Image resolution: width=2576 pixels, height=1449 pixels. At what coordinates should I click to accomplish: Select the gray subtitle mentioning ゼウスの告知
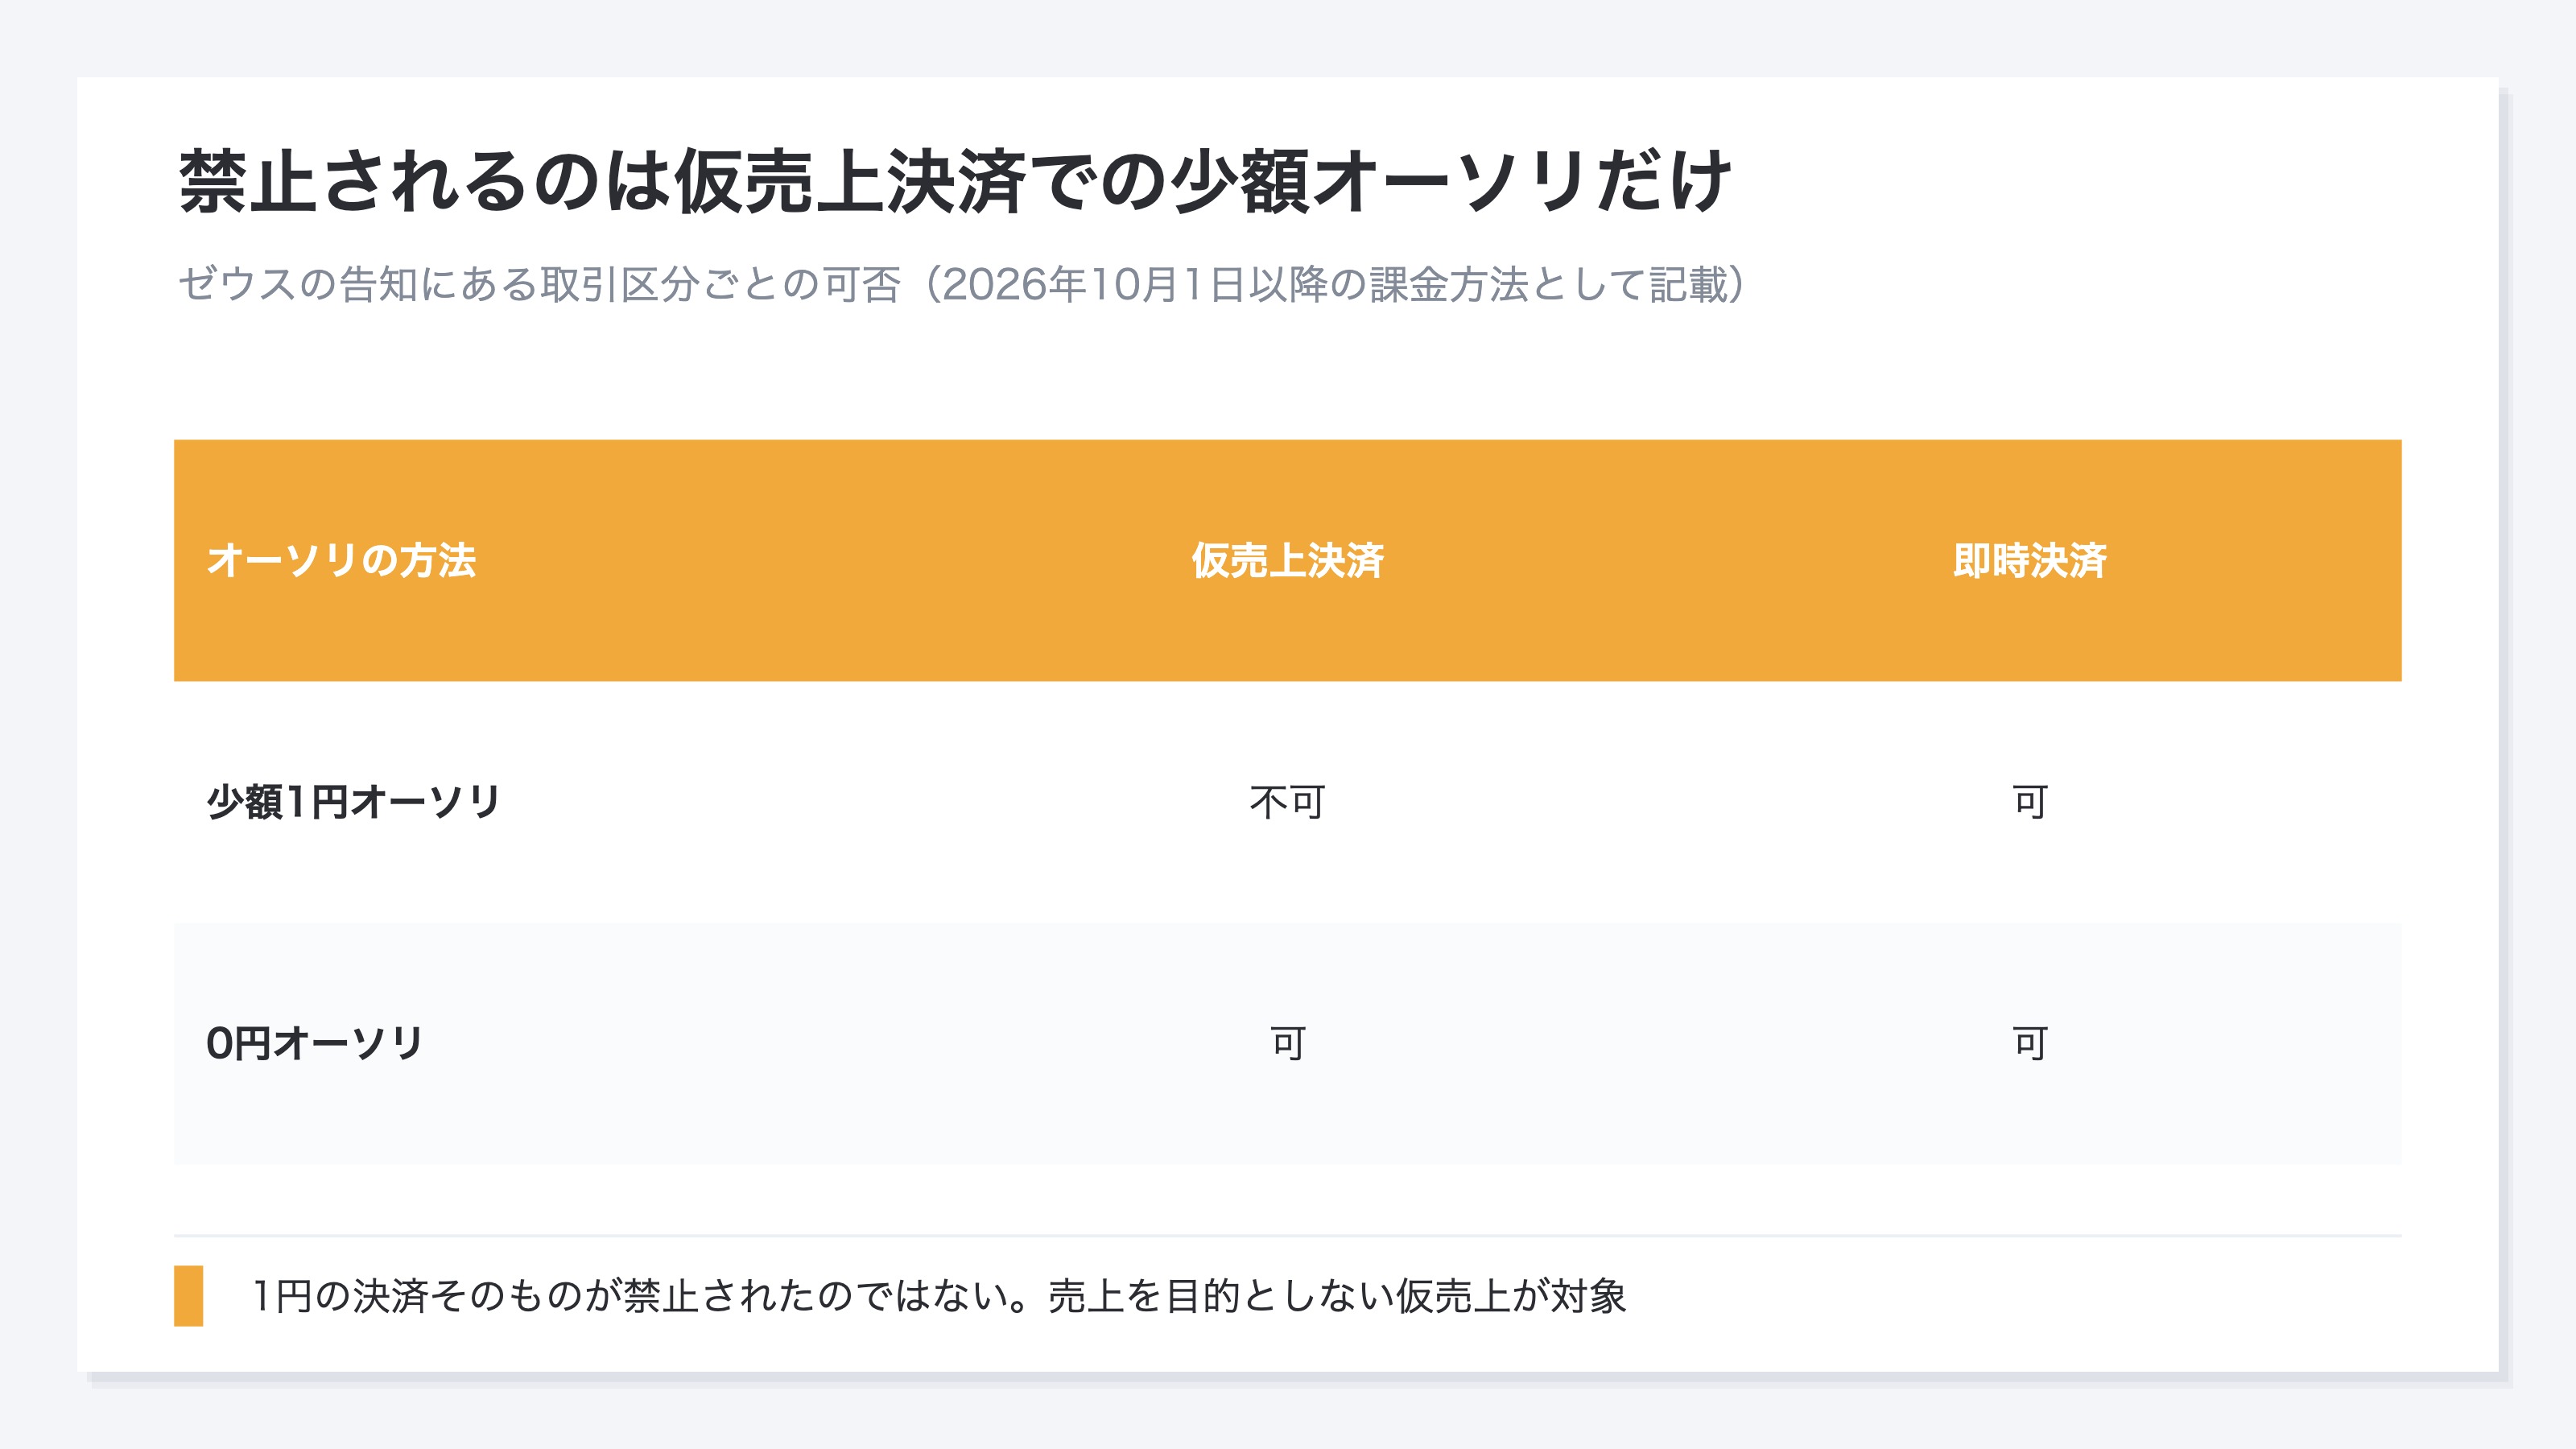(x=962, y=284)
